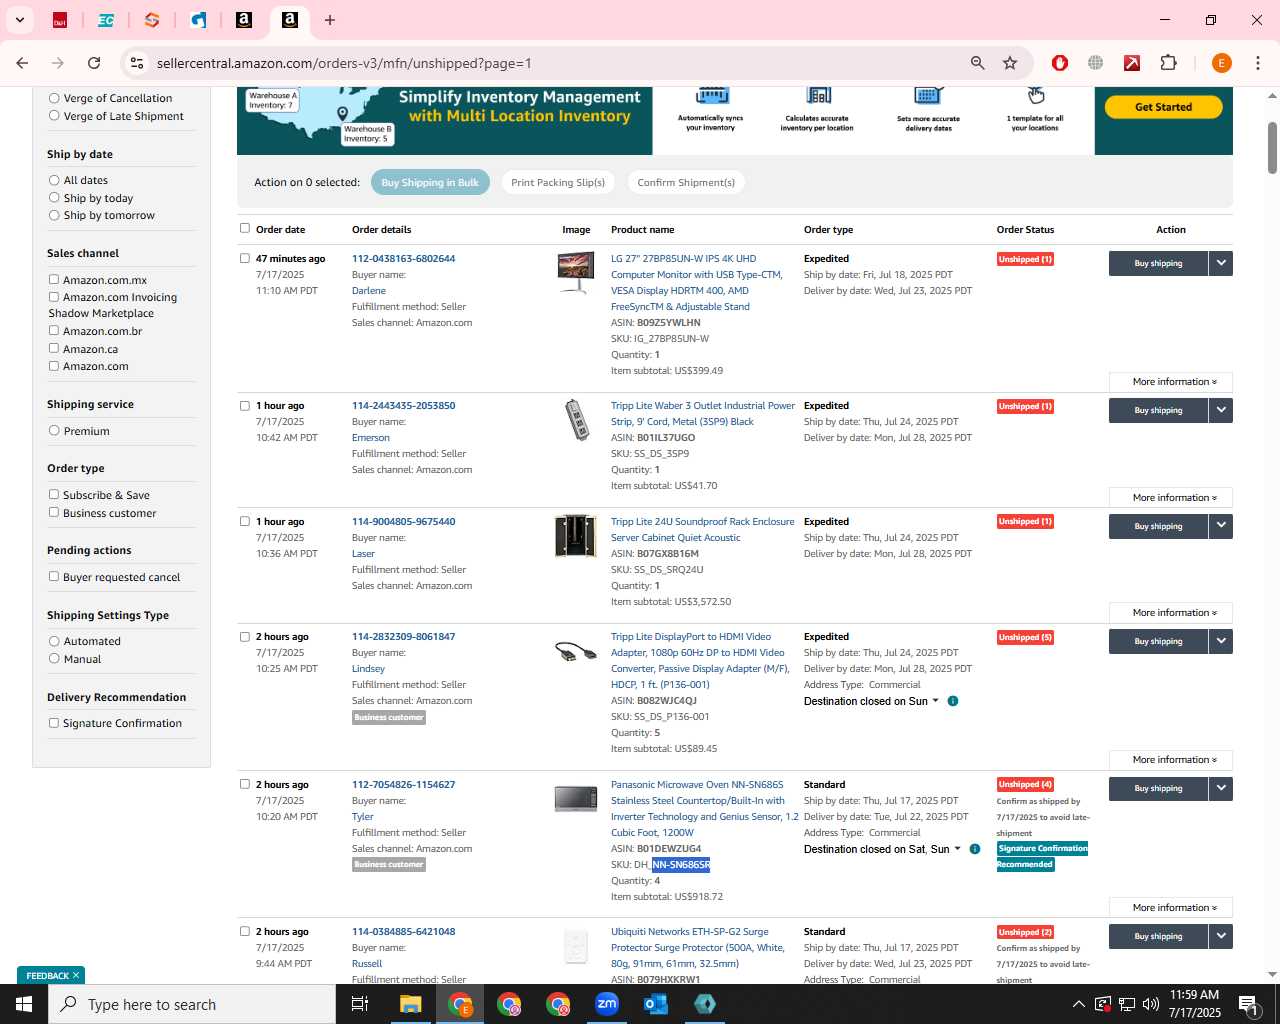Open a new browser tab

pyautogui.click(x=330, y=20)
